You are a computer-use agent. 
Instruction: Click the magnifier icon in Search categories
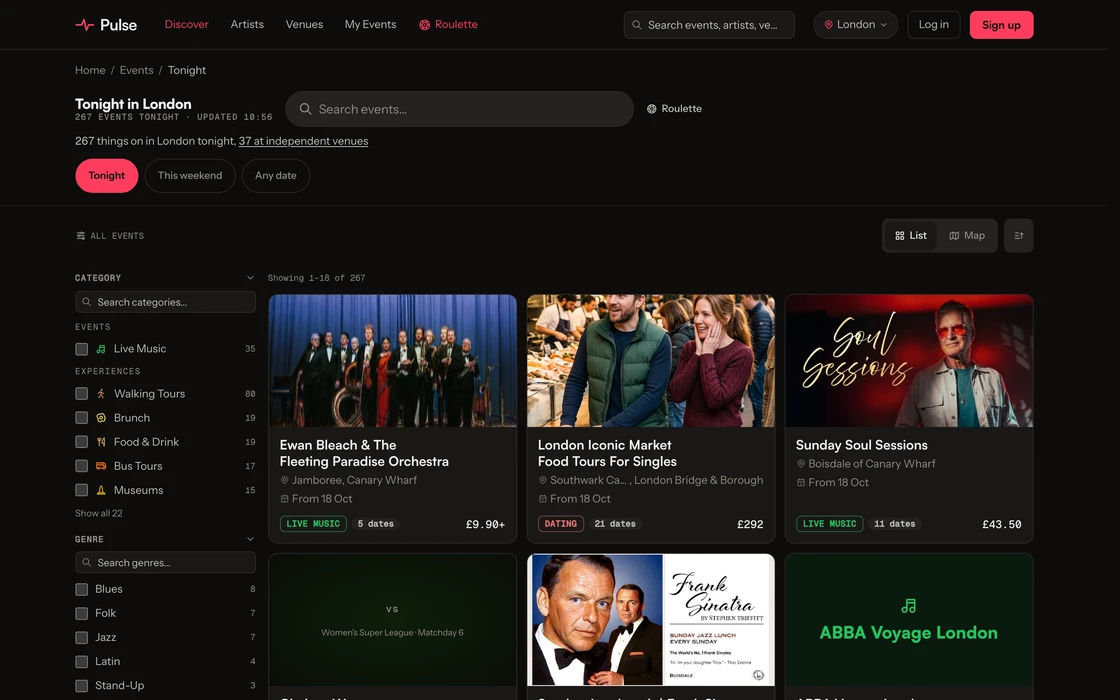tap(86, 302)
